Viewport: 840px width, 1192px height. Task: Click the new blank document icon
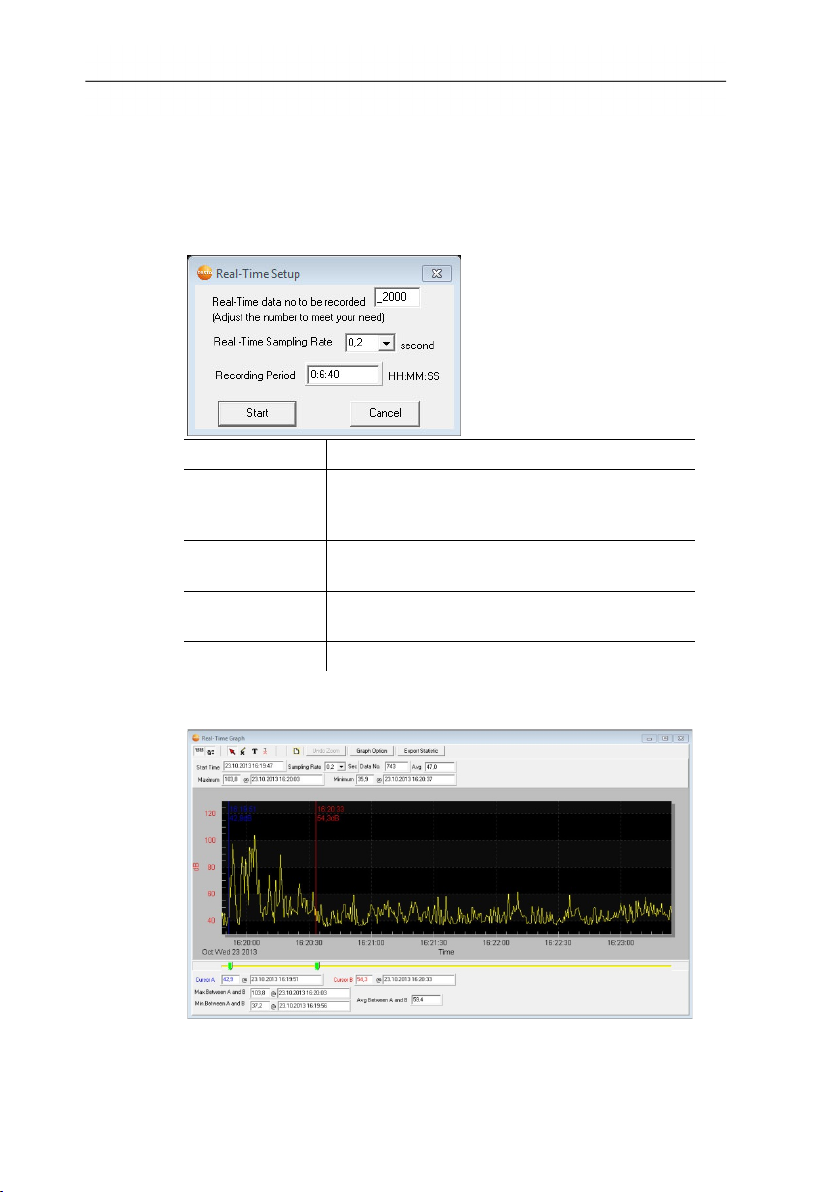(296, 751)
